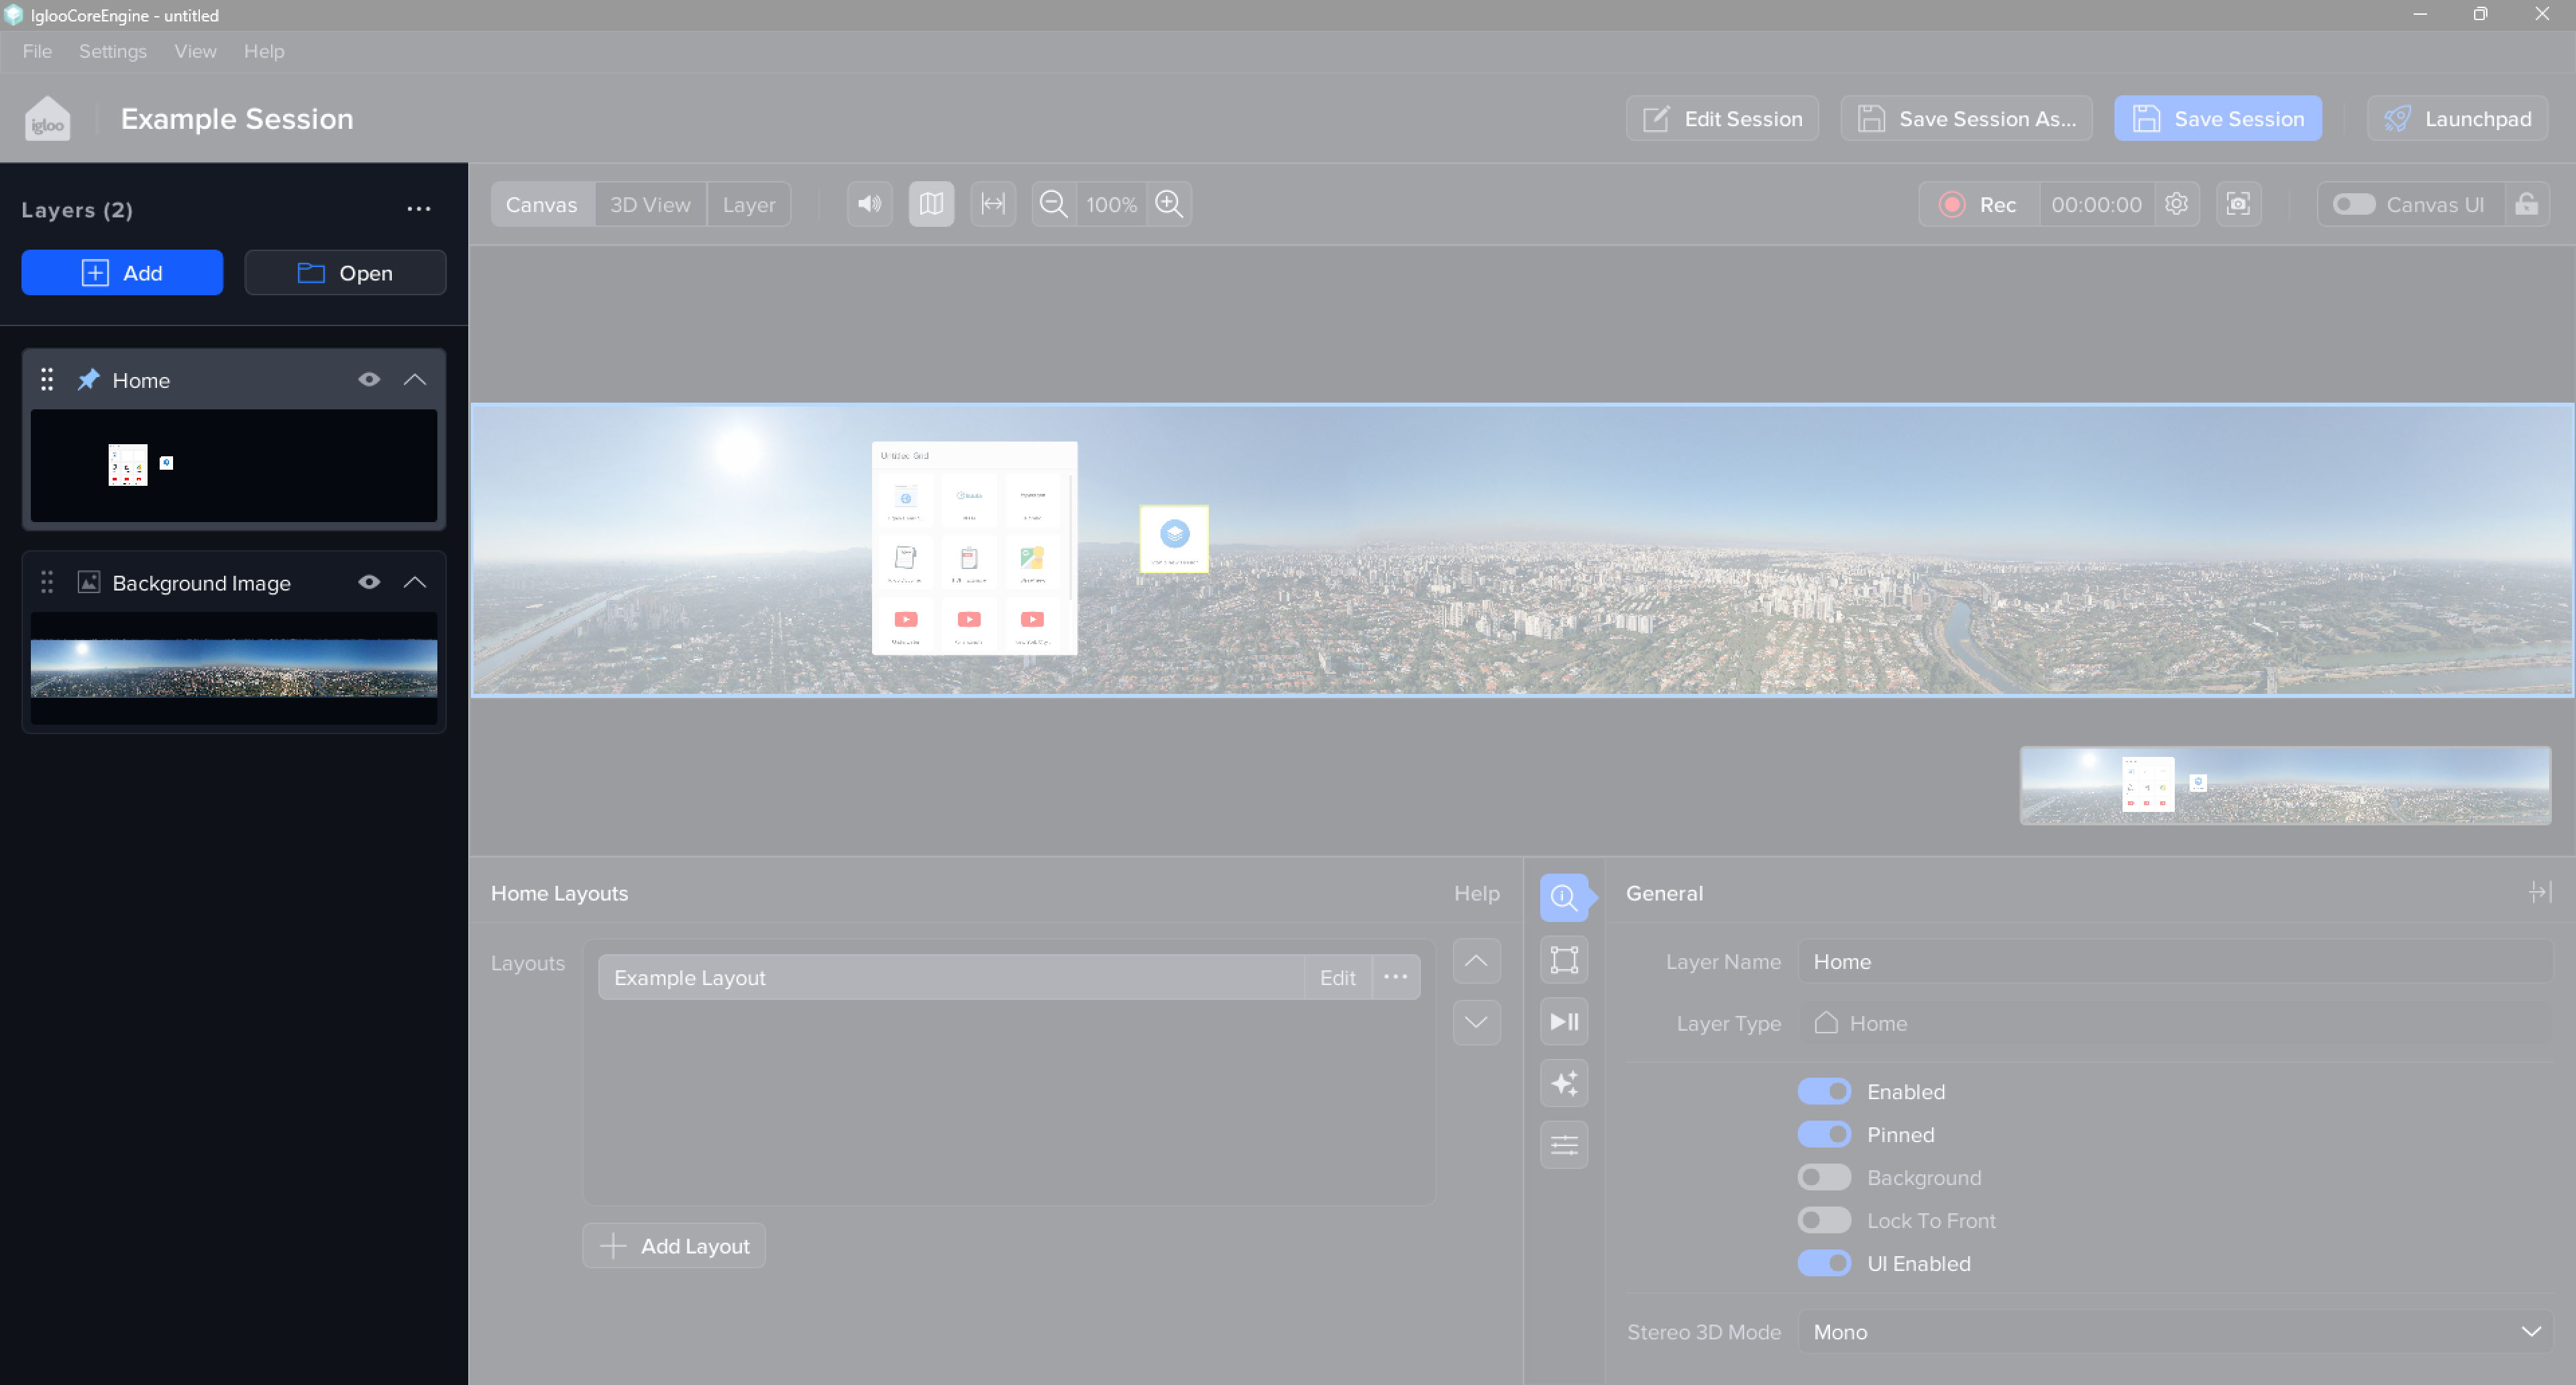This screenshot has width=2576, height=1385.
Task: Open the Example Layout options menu
Action: tap(1395, 977)
